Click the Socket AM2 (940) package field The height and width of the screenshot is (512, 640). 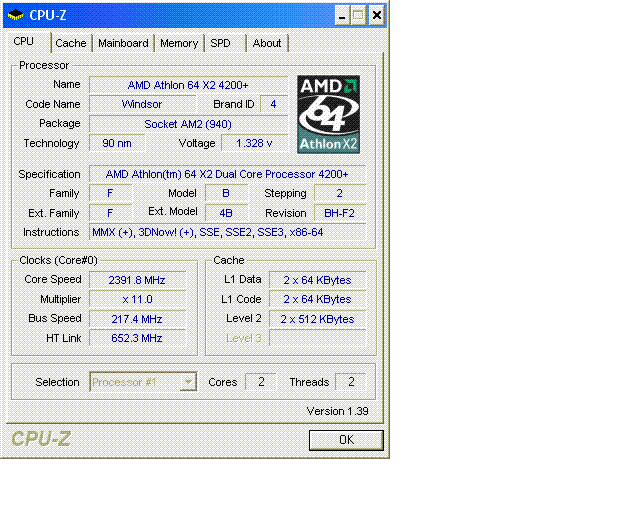[188, 124]
